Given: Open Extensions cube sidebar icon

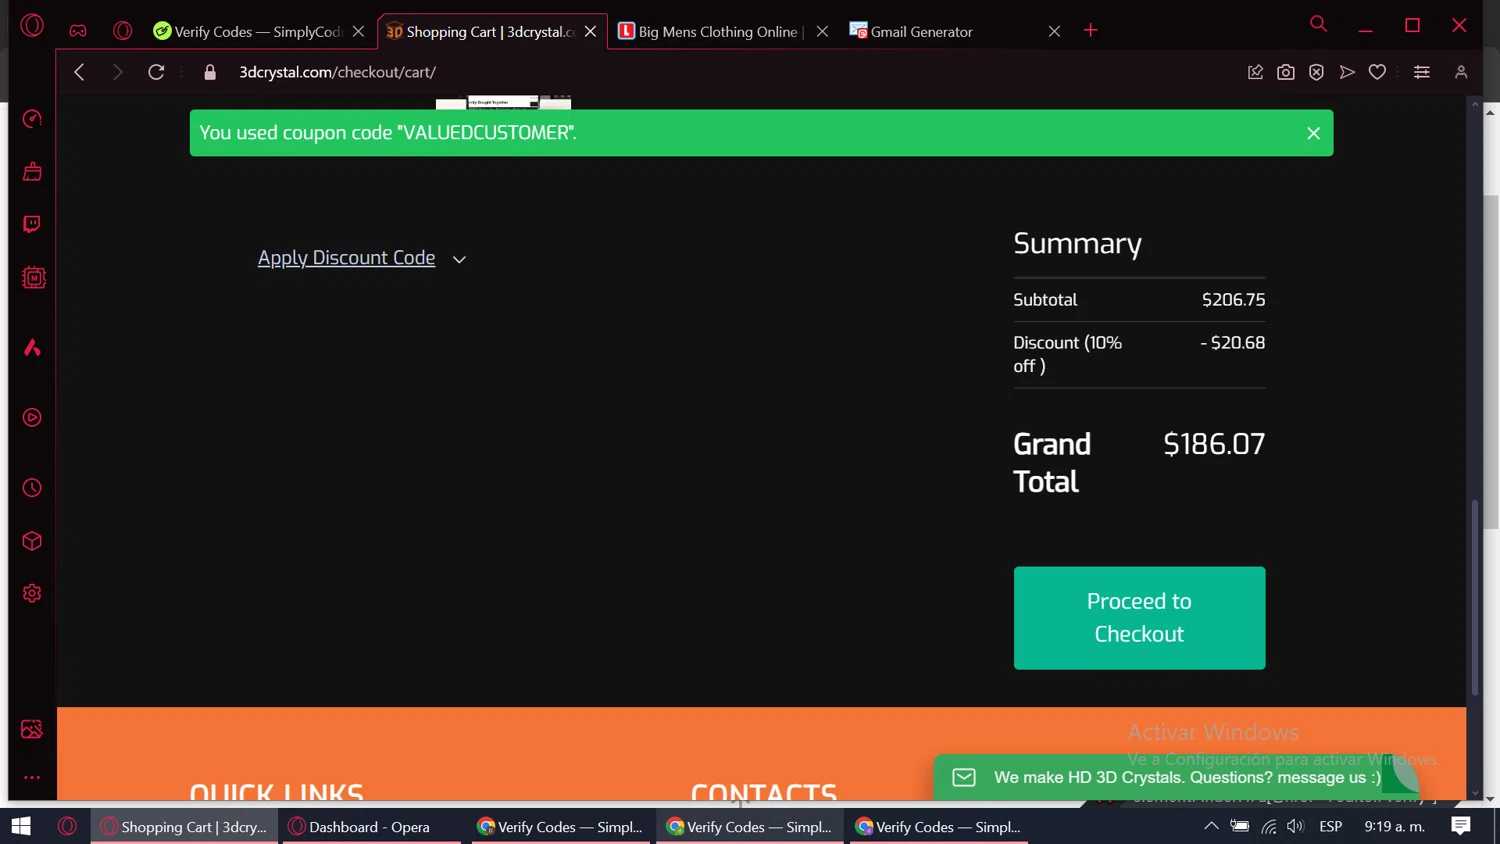Looking at the screenshot, I should point(32,541).
